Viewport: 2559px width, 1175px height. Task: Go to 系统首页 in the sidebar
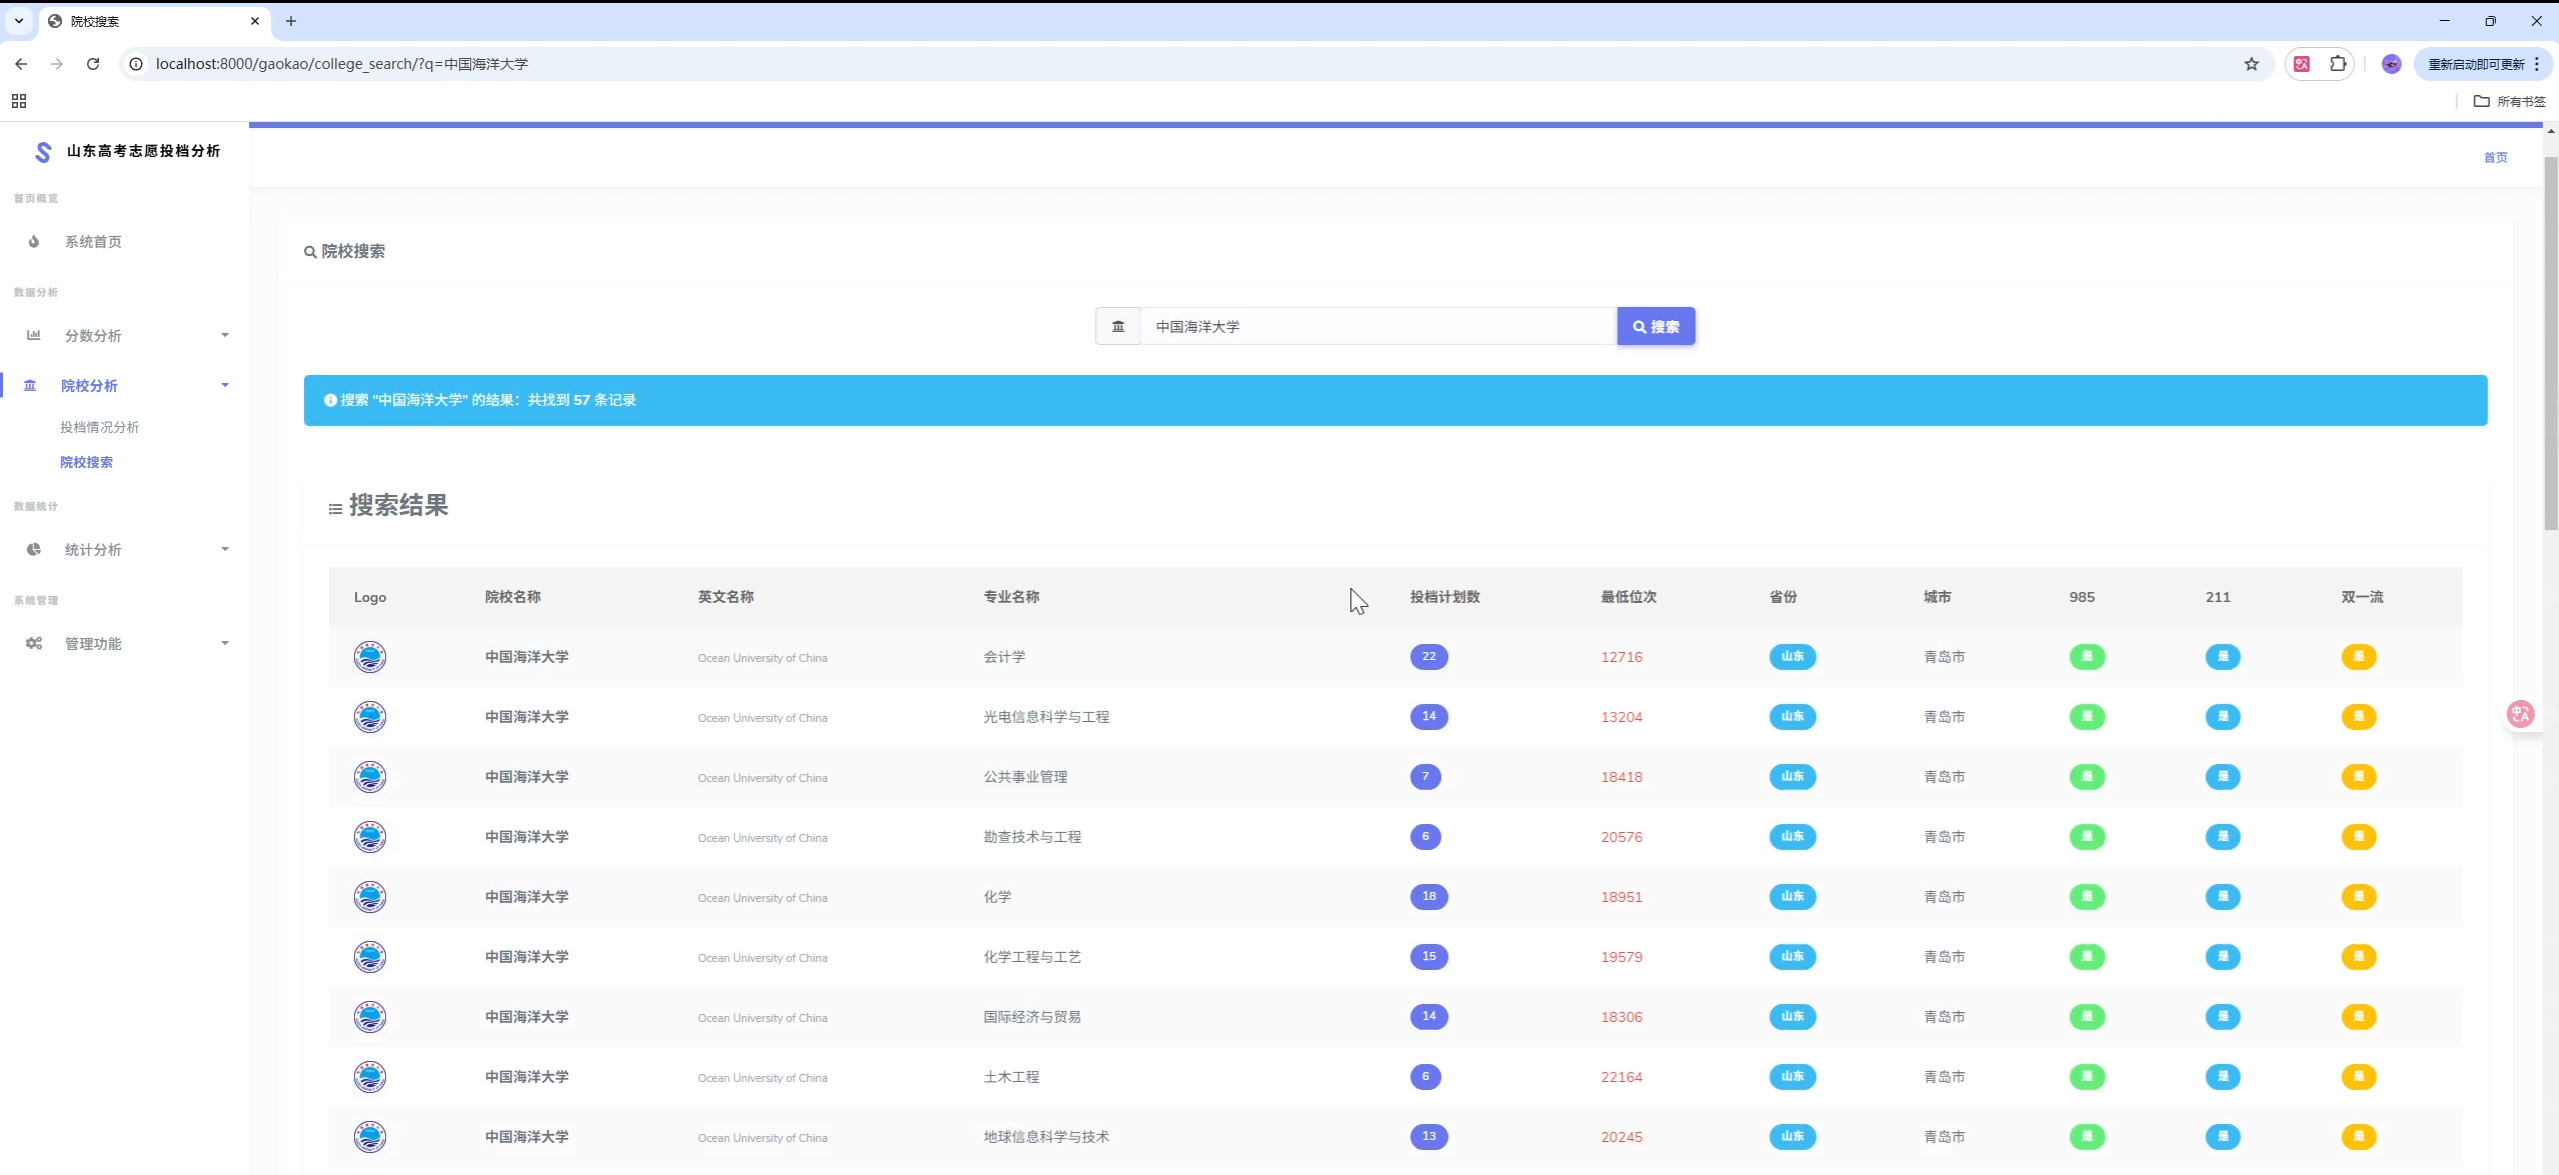click(93, 242)
